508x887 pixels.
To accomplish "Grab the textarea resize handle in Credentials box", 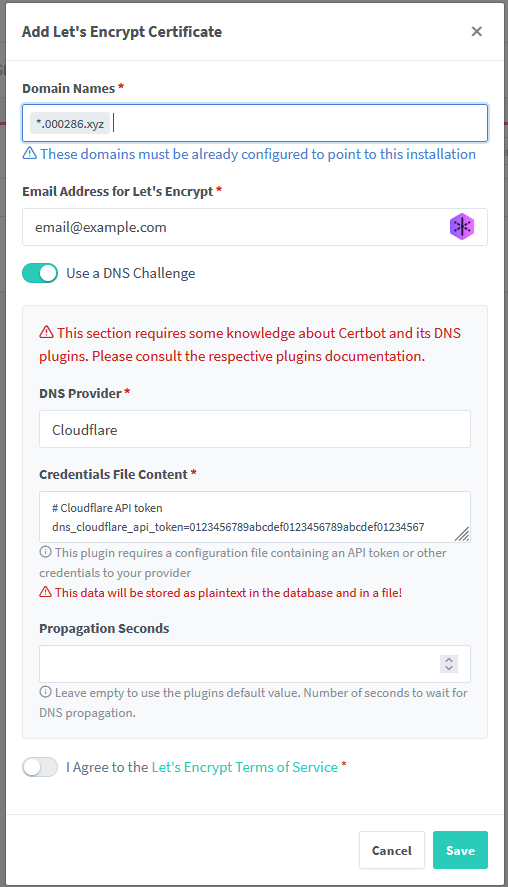I will [x=462, y=534].
